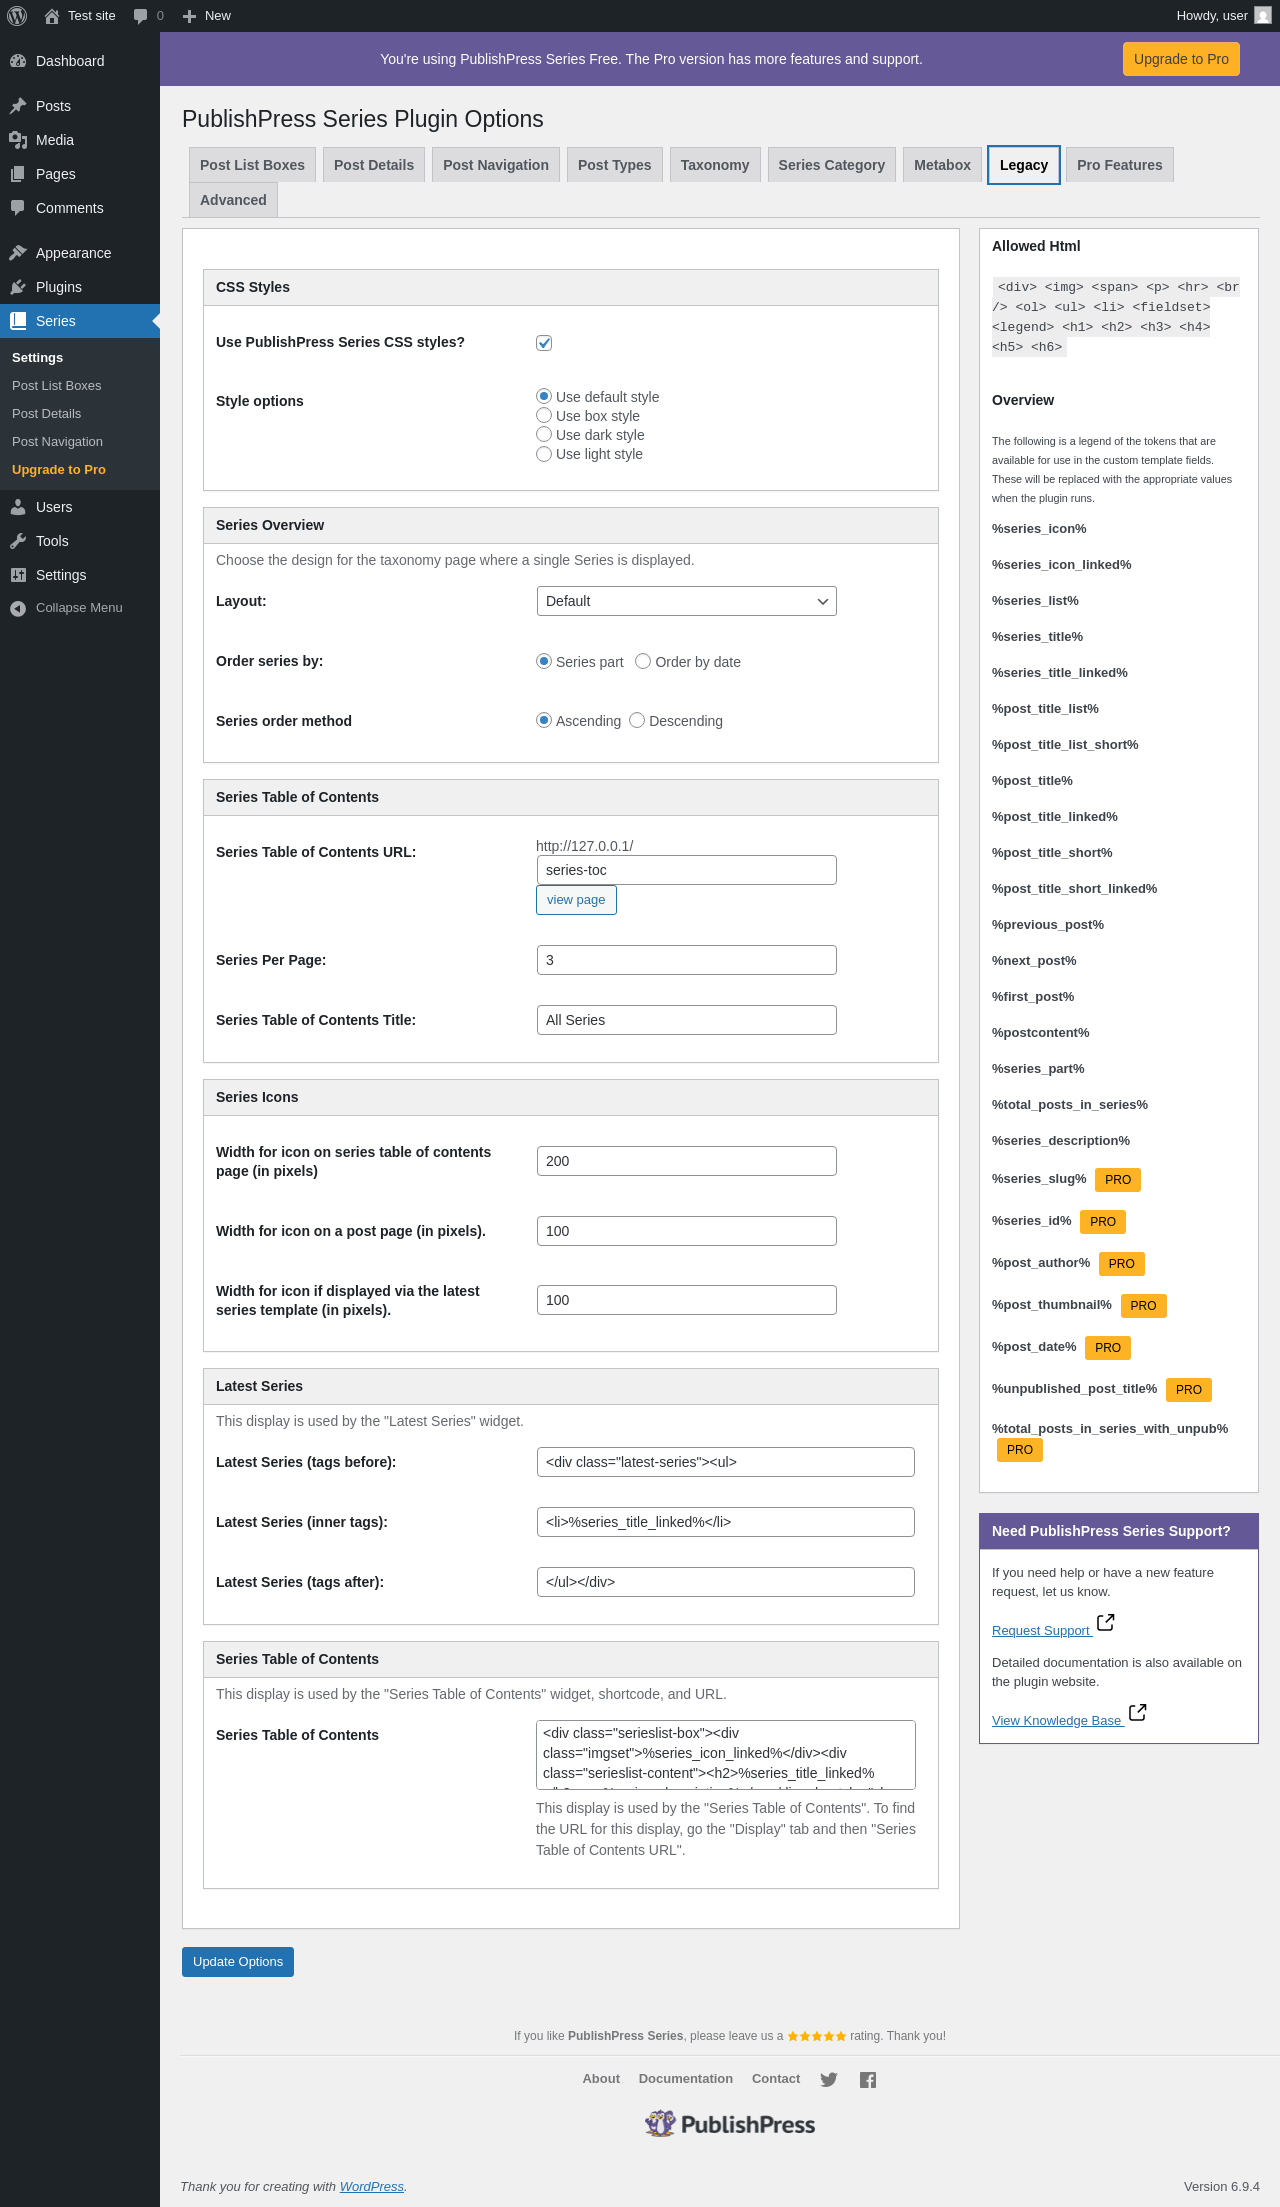Click the Collapse Menu arrow icon
Image resolution: width=1280 pixels, height=2207 pixels.
coord(18,608)
